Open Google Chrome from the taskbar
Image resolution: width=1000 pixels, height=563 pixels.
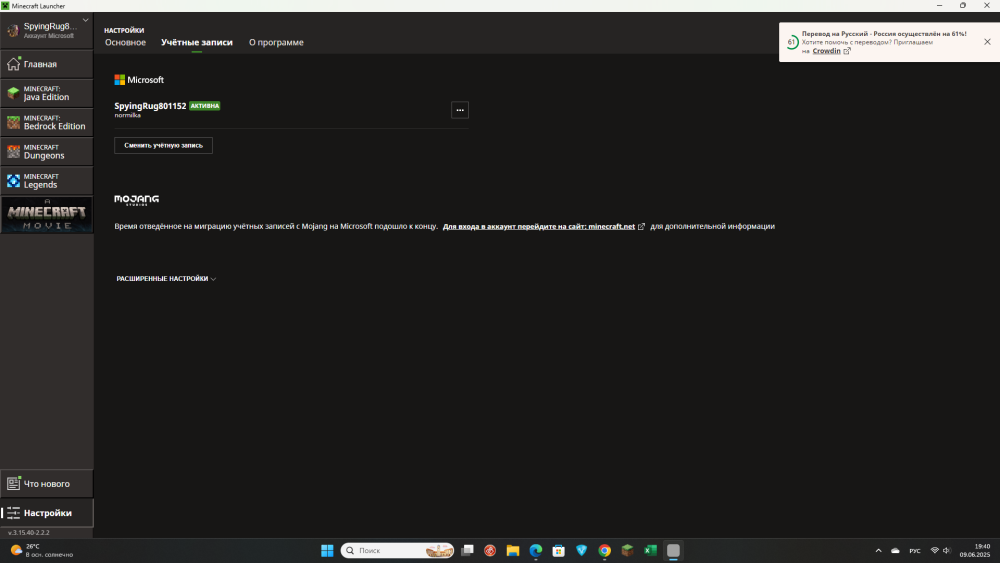click(605, 551)
